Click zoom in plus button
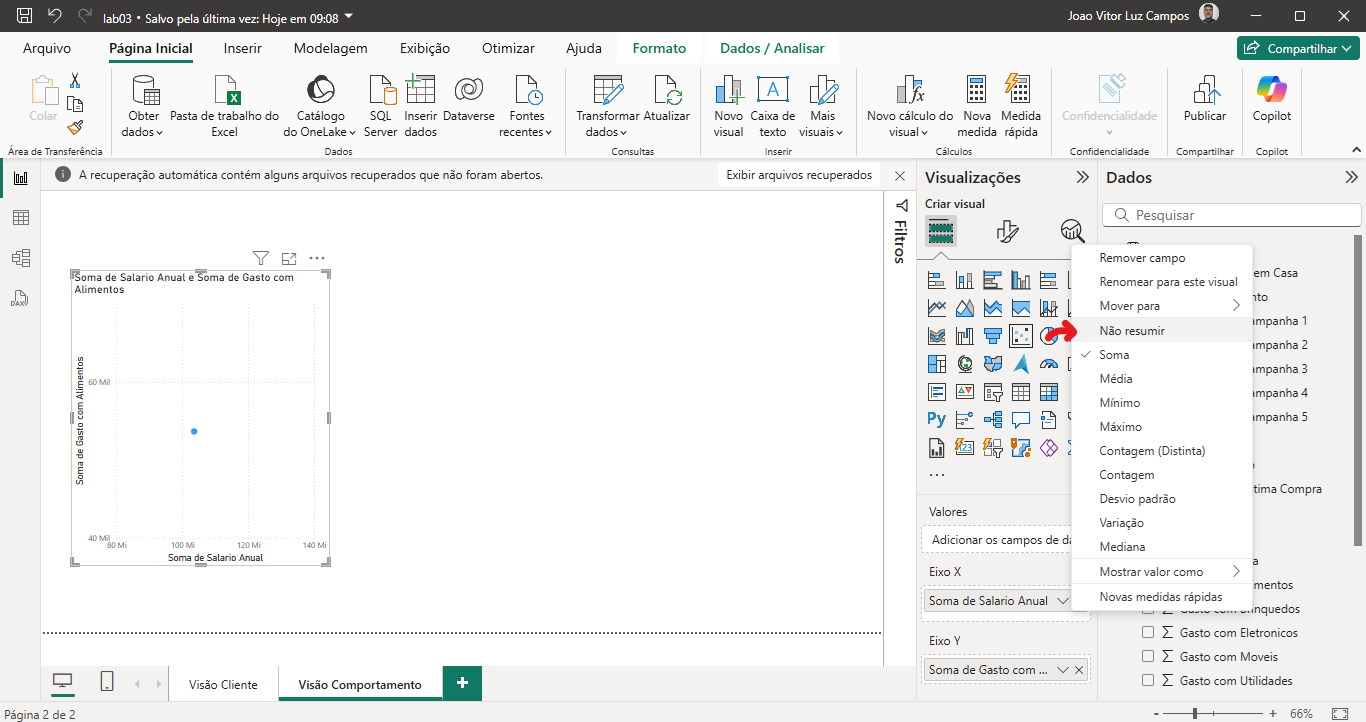This screenshot has height=722, width=1366. click(1272, 714)
